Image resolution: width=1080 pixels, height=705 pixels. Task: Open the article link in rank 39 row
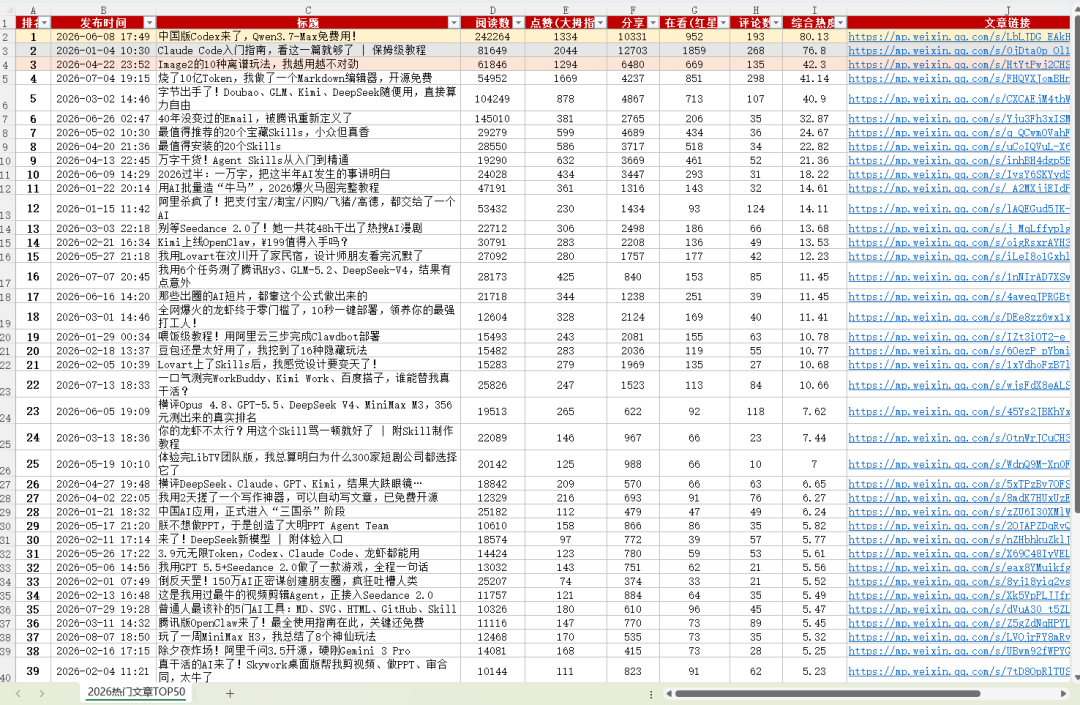coord(959,671)
